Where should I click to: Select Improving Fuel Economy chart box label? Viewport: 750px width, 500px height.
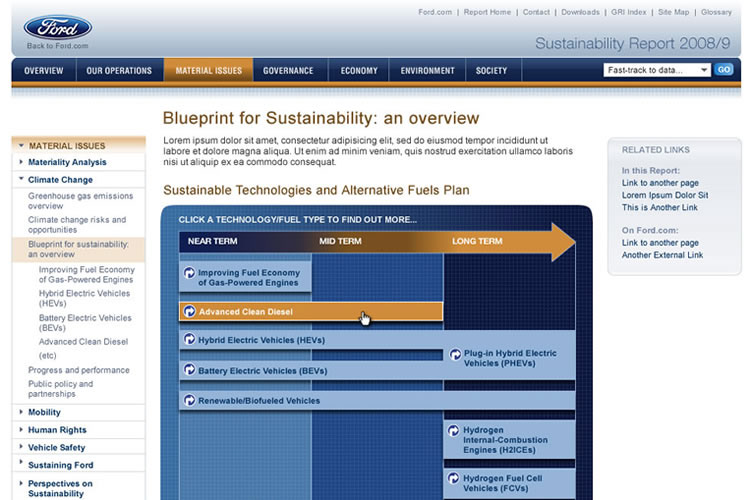[x=249, y=278]
